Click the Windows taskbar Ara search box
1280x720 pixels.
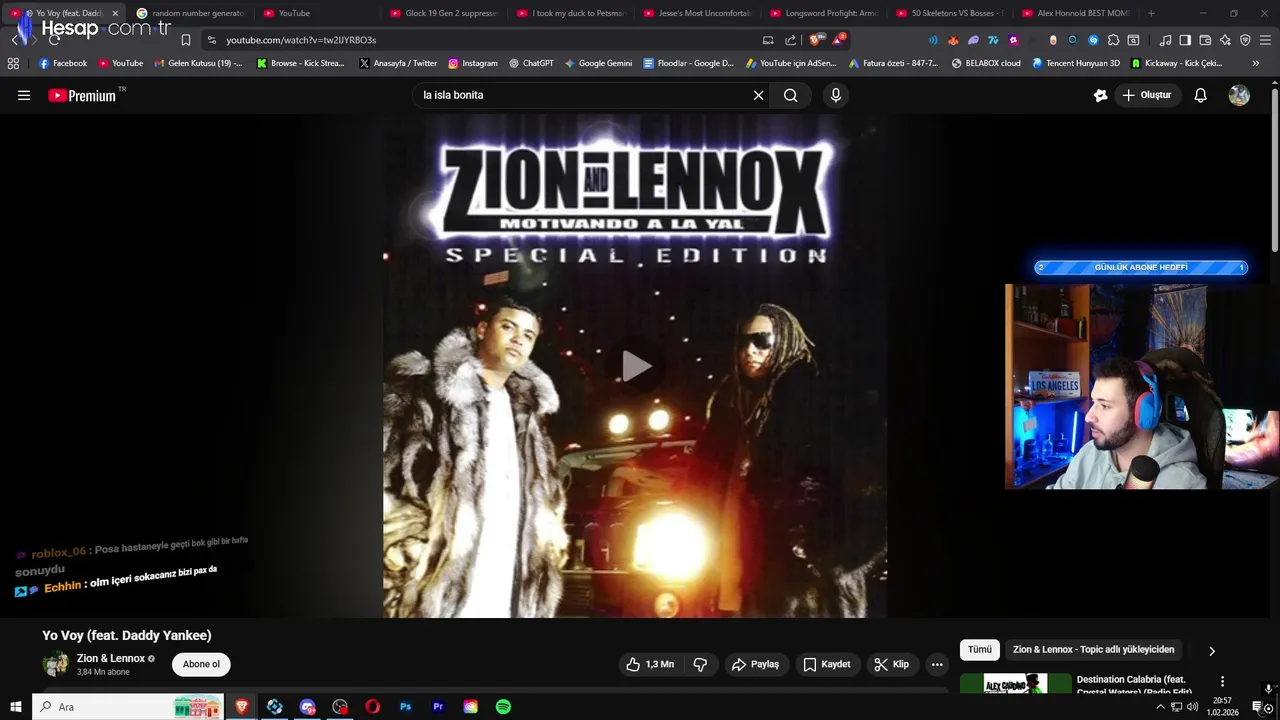(128, 707)
